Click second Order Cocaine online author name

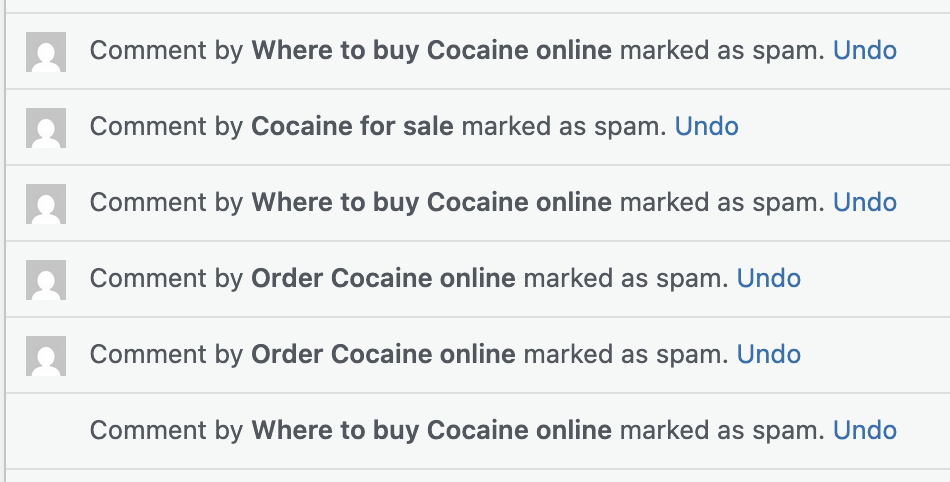click(x=383, y=355)
